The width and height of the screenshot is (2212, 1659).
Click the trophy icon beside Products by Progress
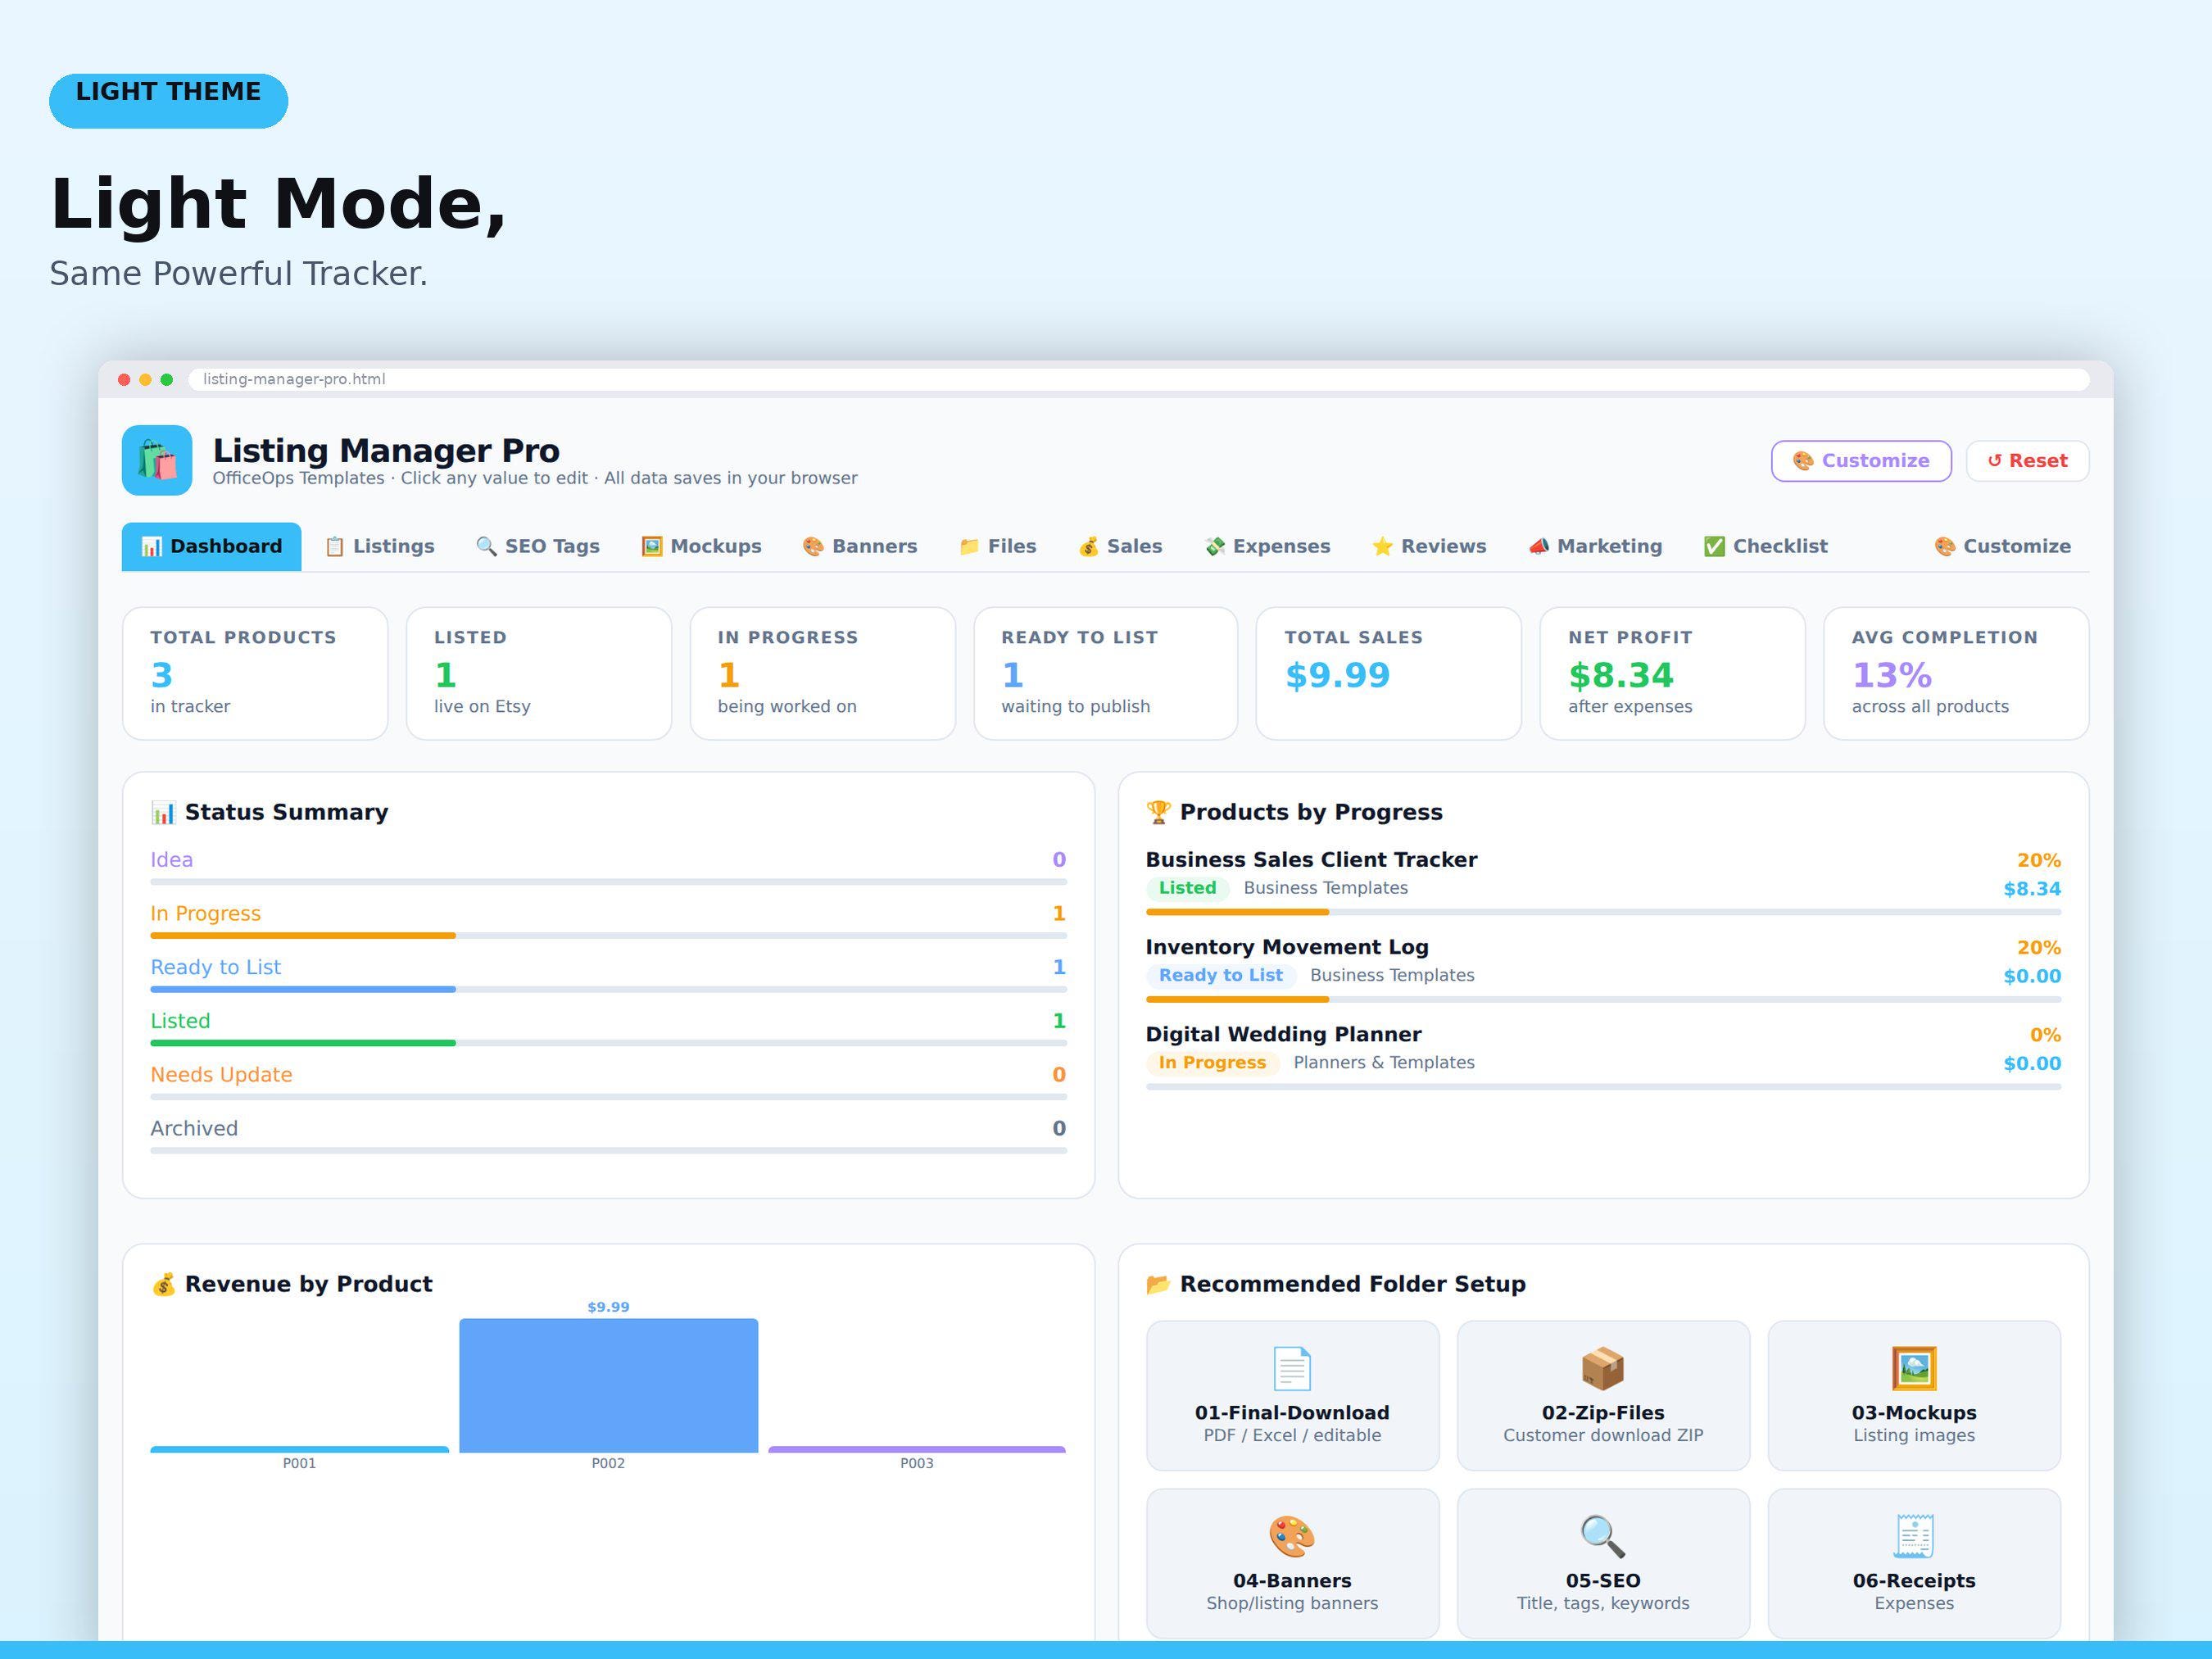click(x=1158, y=812)
